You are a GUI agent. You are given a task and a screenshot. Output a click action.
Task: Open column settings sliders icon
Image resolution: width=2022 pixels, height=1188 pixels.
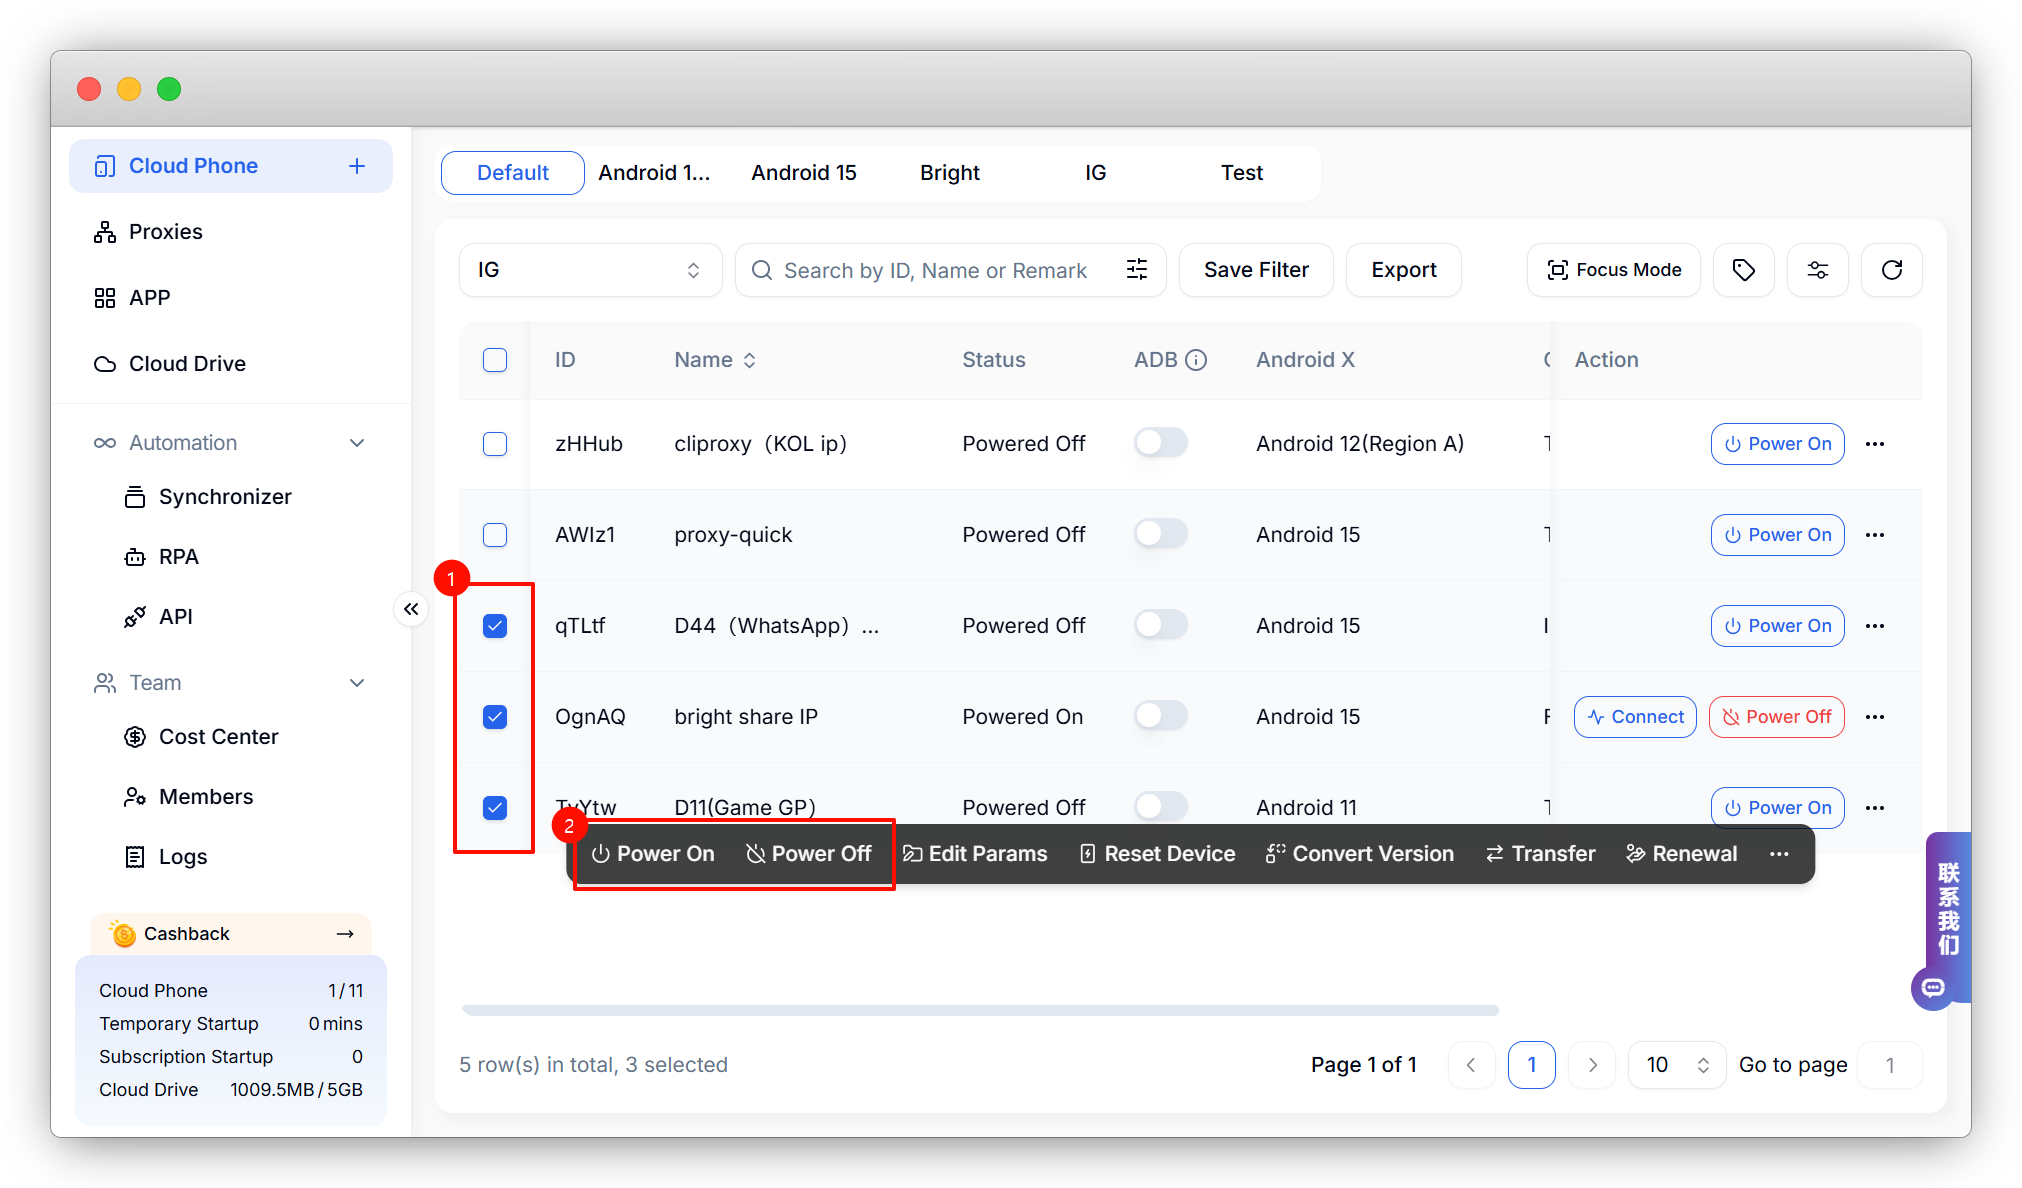click(1817, 270)
